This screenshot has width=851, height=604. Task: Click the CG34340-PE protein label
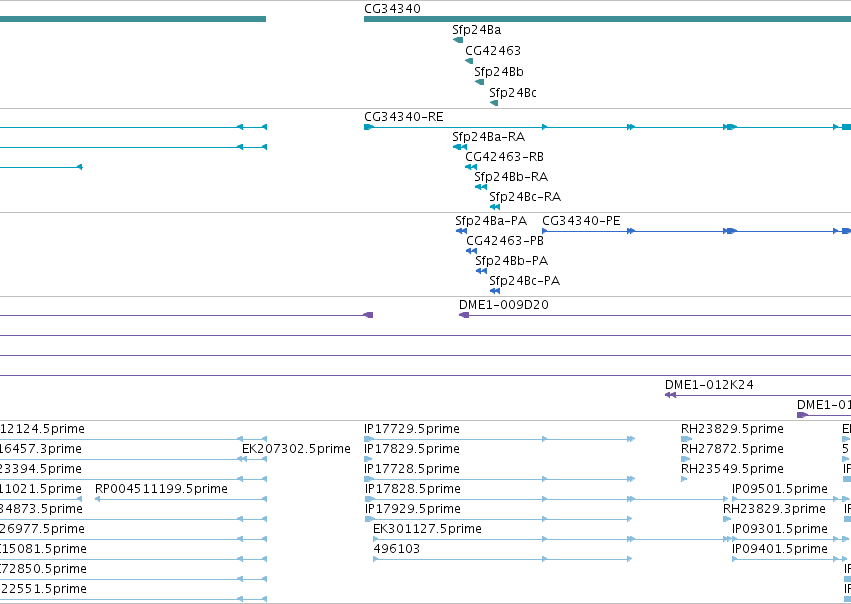click(581, 221)
